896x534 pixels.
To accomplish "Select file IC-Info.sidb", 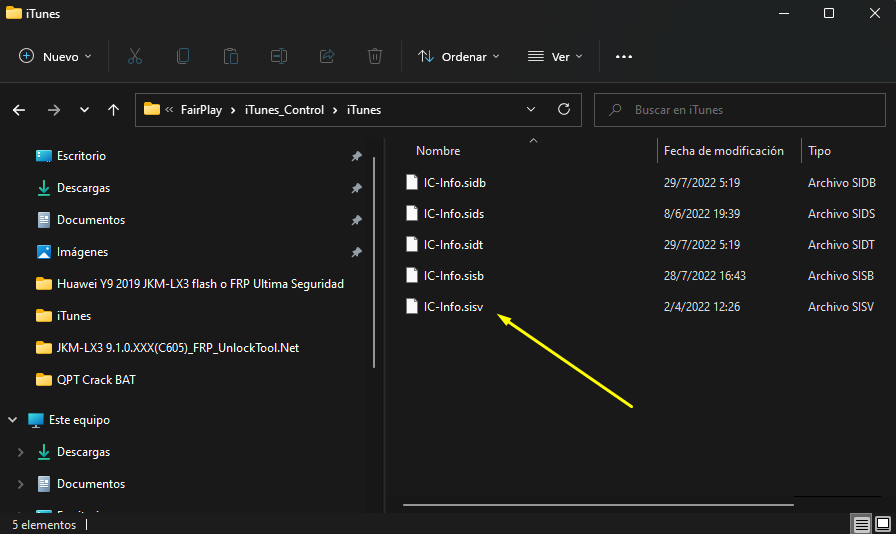I will [x=455, y=182].
